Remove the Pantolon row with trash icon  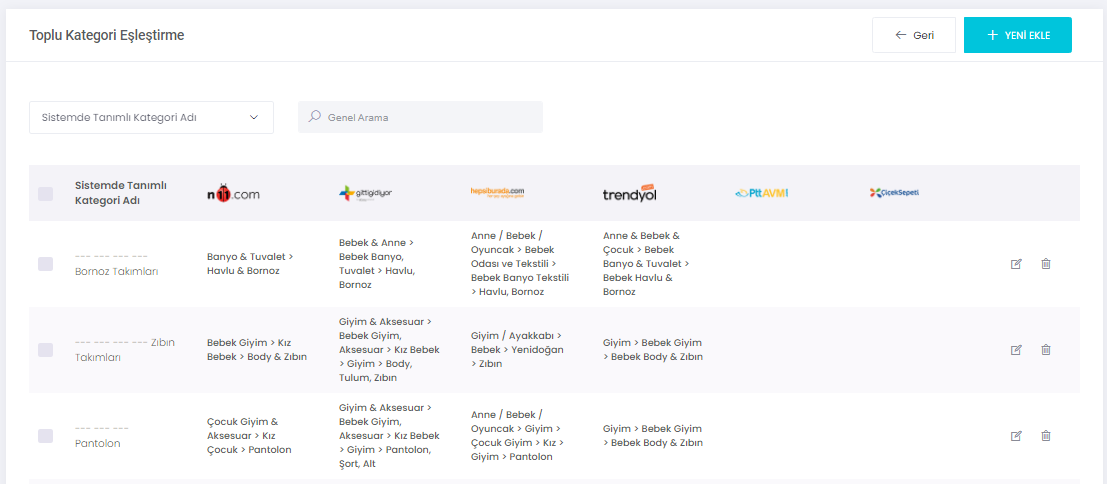click(x=1046, y=436)
